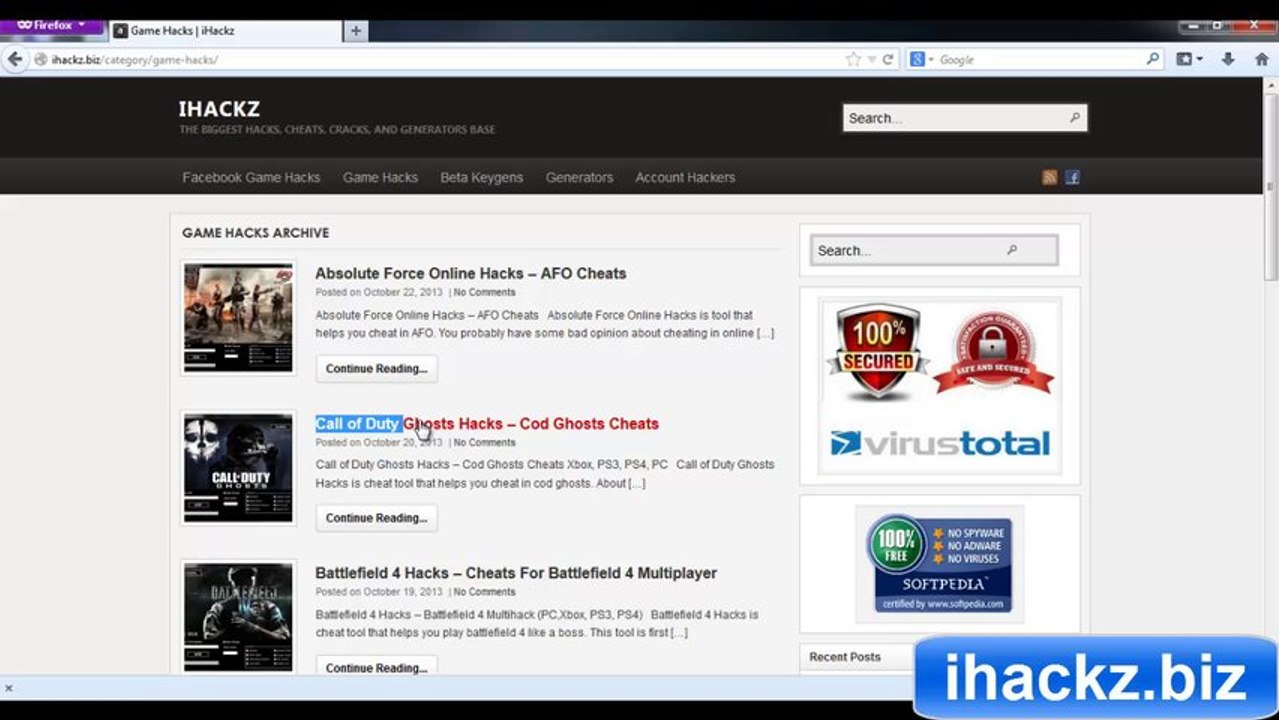Image resolution: width=1279 pixels, height=720 pixels.
Task: Continue Reading the Cod Ghosts post
Action: point(376,518)
